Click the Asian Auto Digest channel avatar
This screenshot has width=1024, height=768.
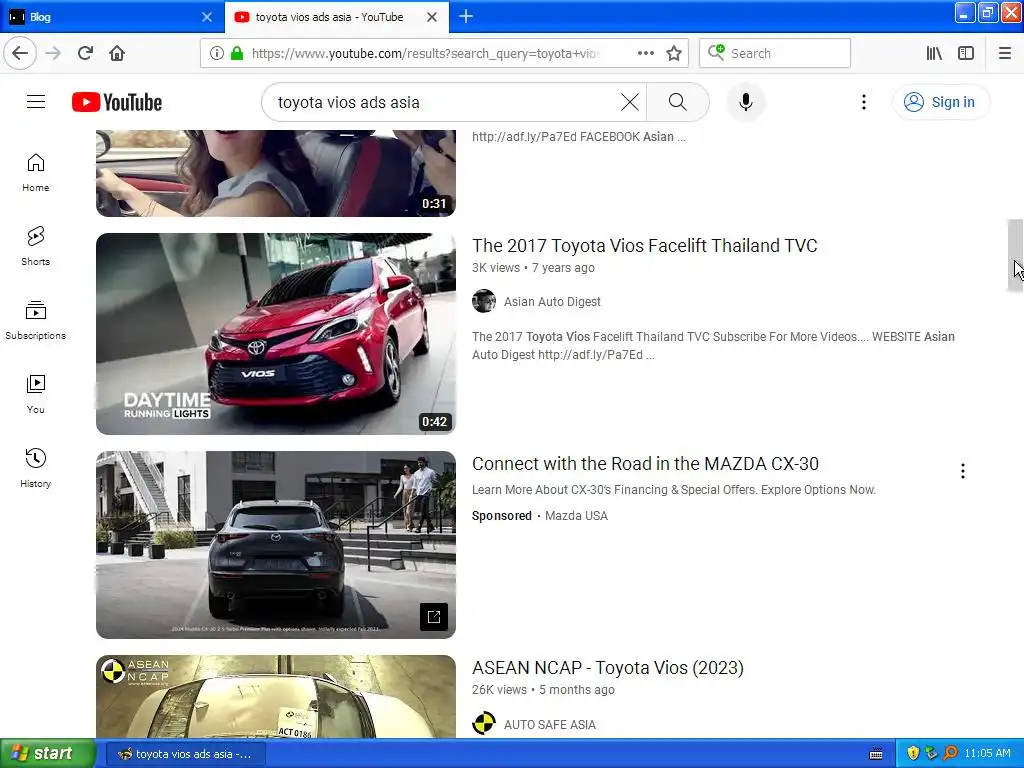pyautogui.click(x=484, y=301)
